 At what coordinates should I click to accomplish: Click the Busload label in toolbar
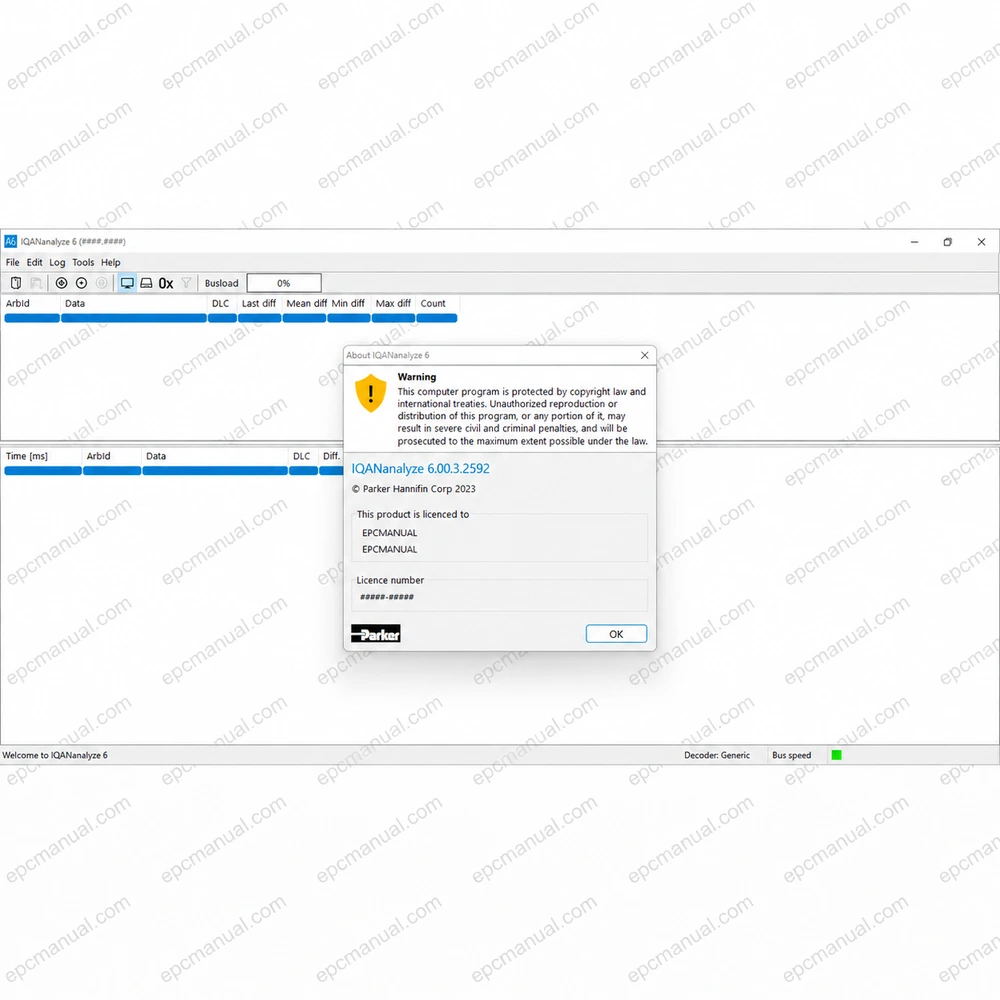[x=221, y=283]
